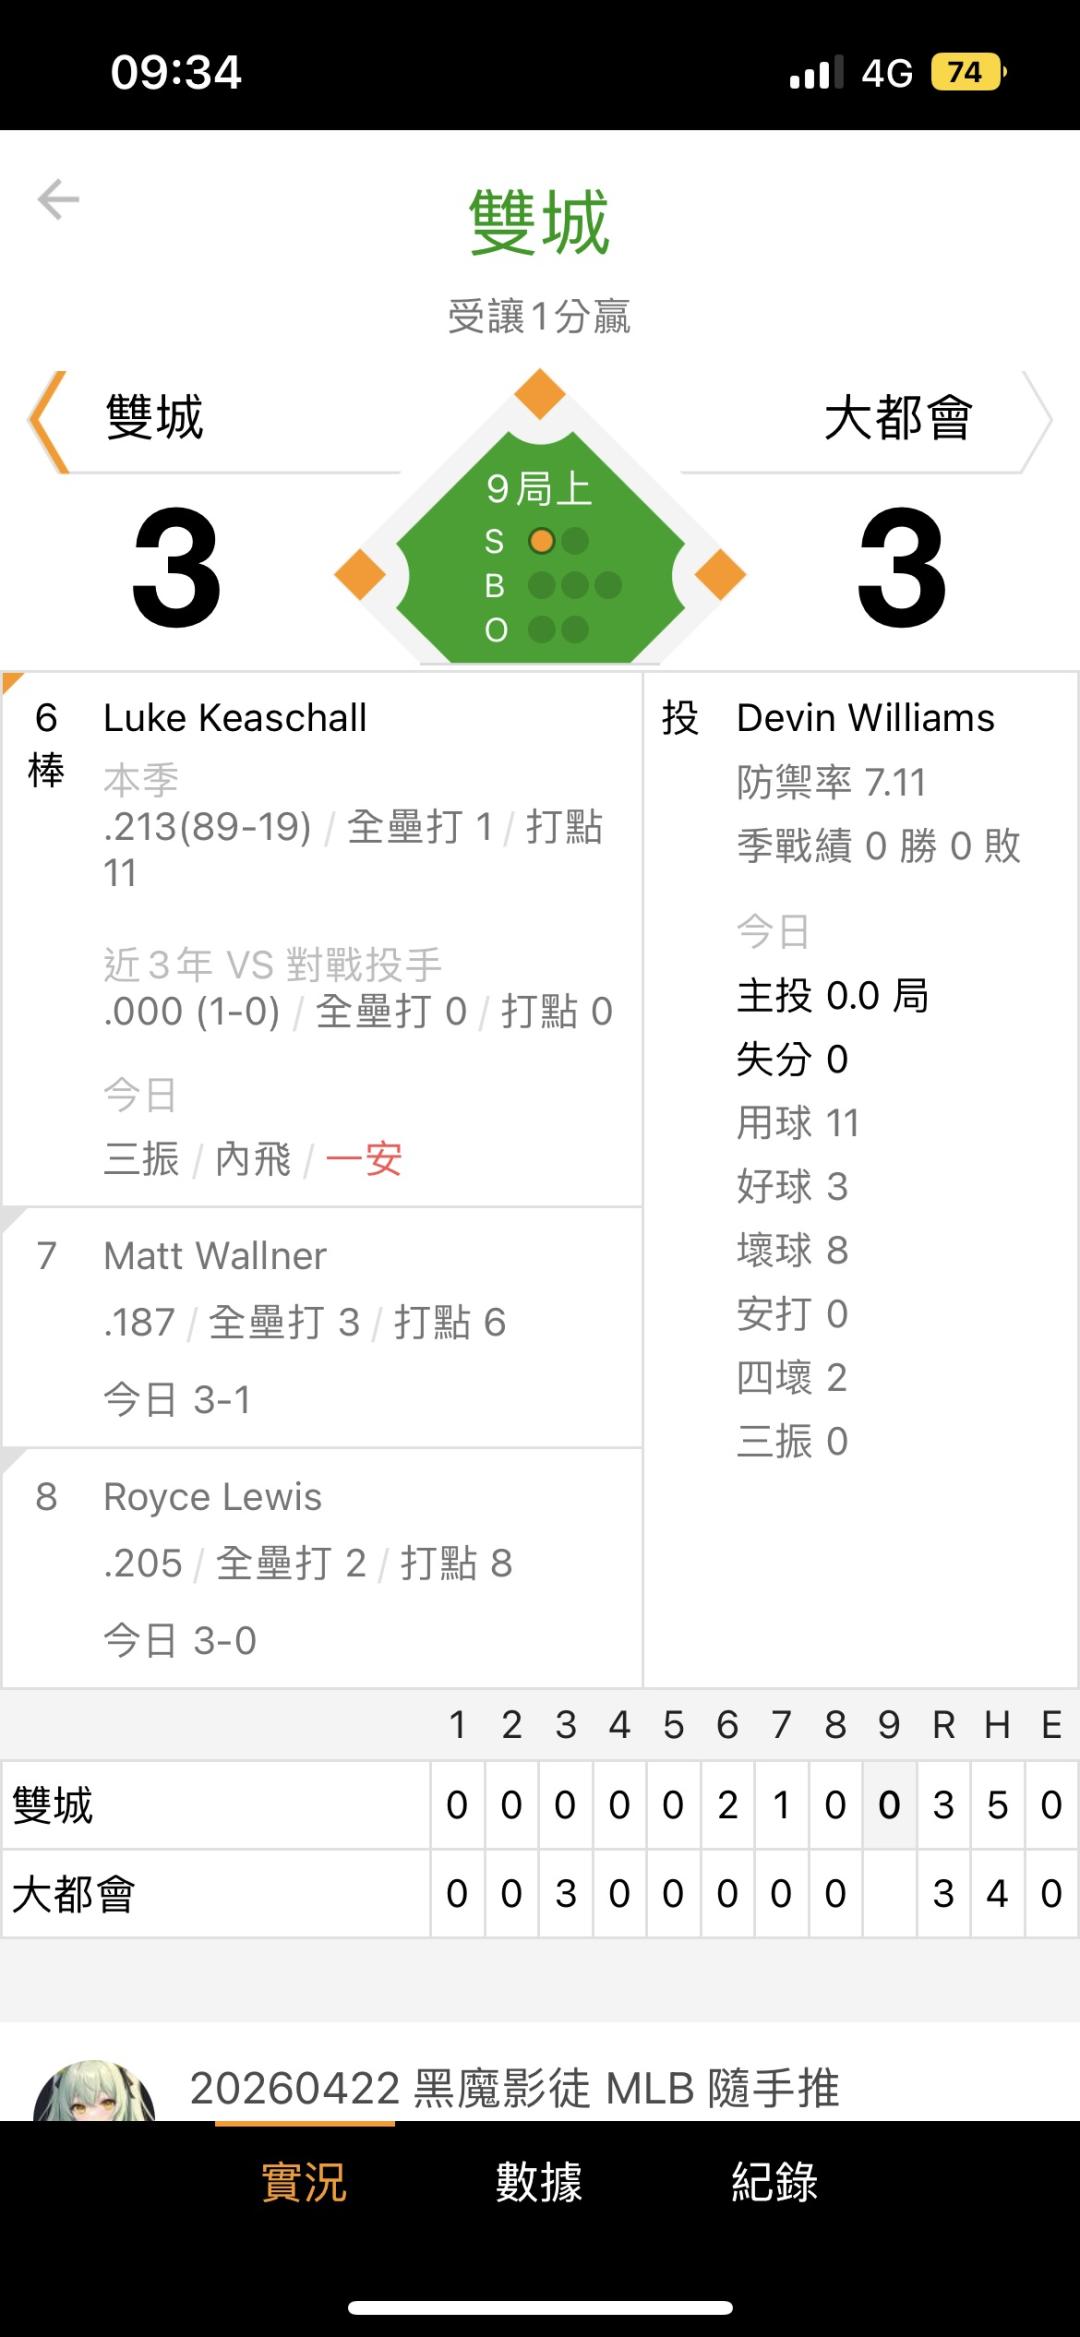Select the 雙城 team arrow on left

tap(48, 420)
